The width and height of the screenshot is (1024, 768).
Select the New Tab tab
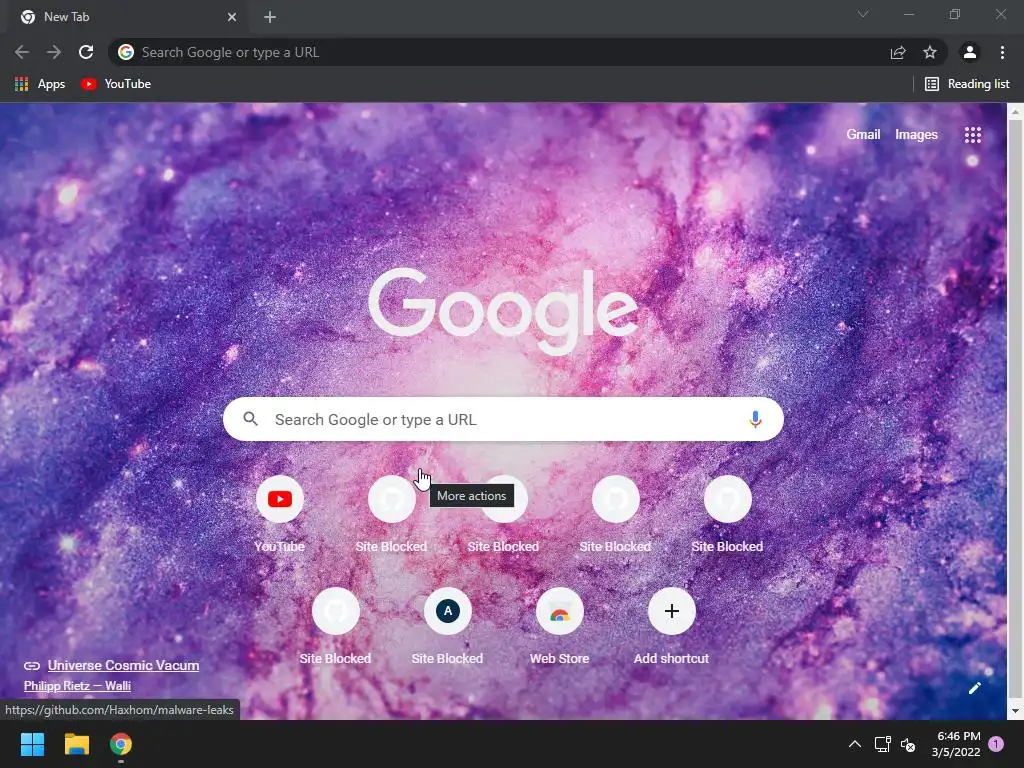tap(127, 17)
